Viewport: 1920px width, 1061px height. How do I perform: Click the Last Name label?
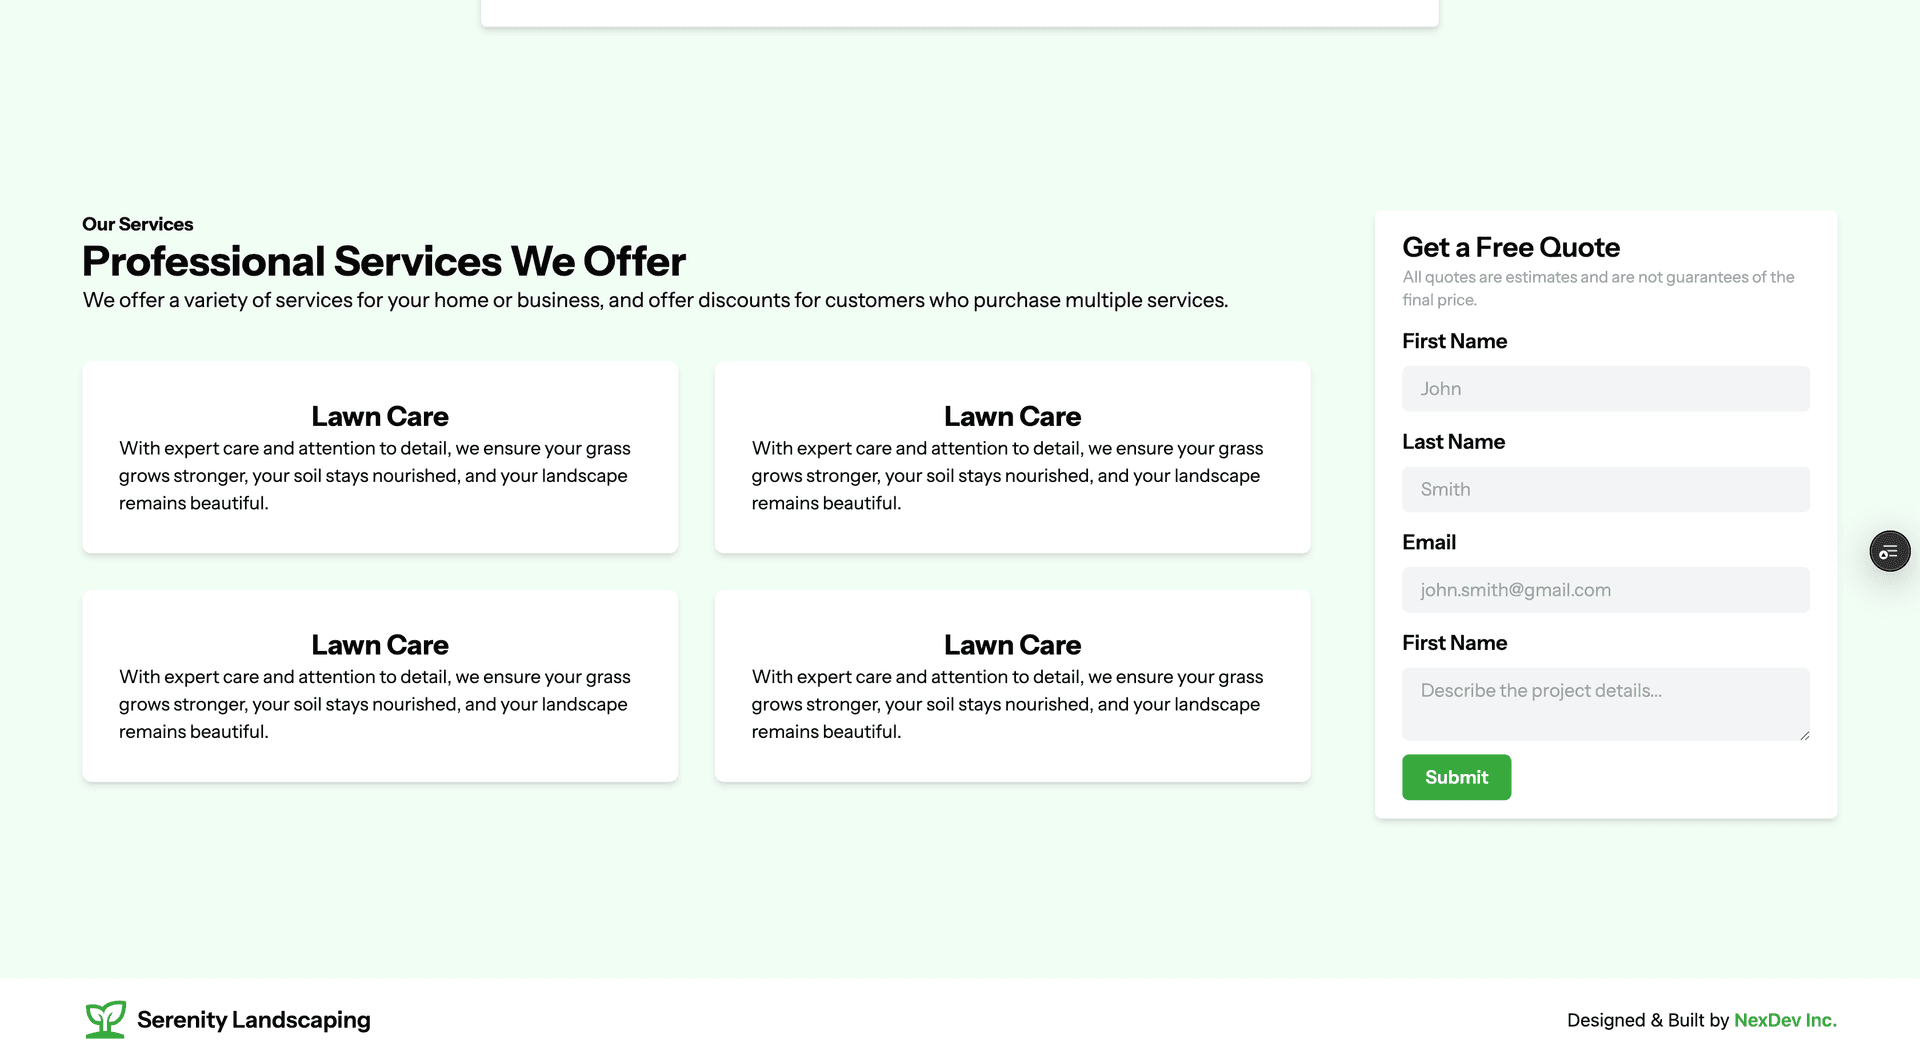click(x=1453, y=442)
